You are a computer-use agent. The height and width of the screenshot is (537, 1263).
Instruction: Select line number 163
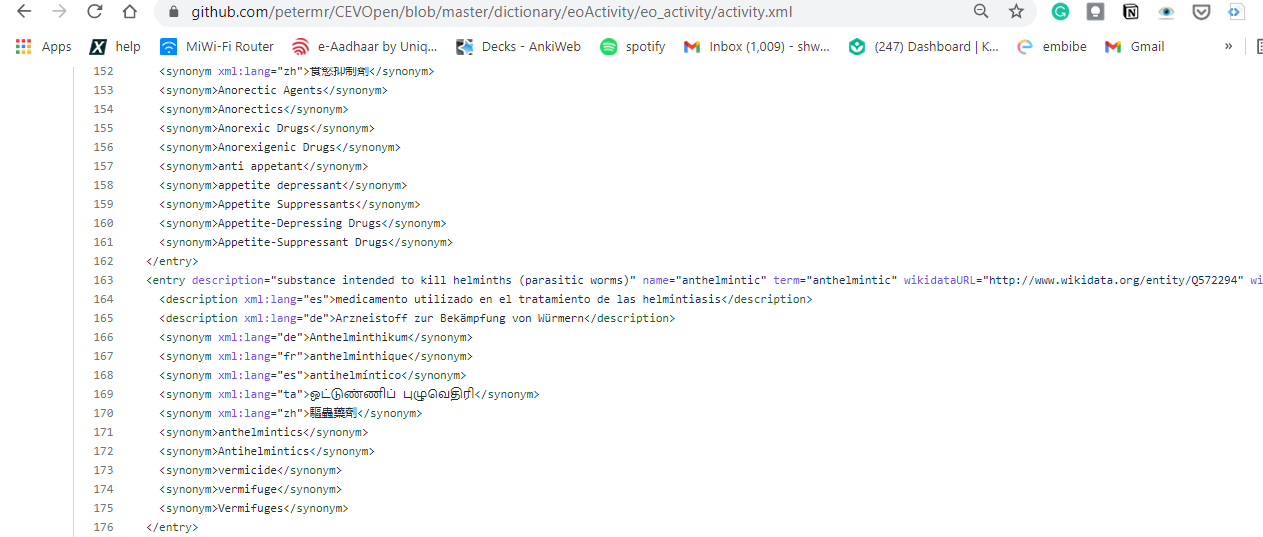click(102, 281)
